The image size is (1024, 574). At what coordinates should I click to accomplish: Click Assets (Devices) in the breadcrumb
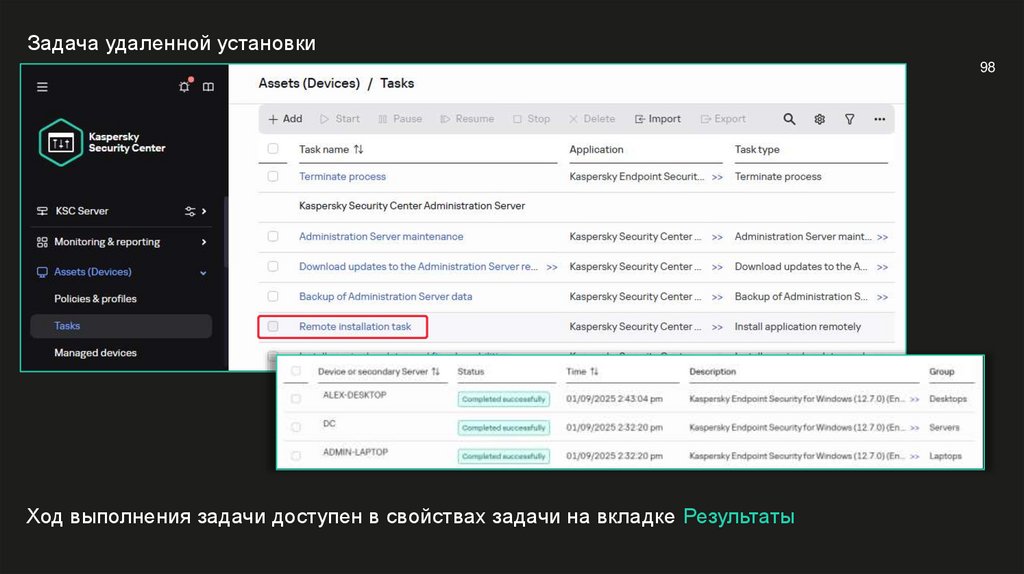click(309, 83)
